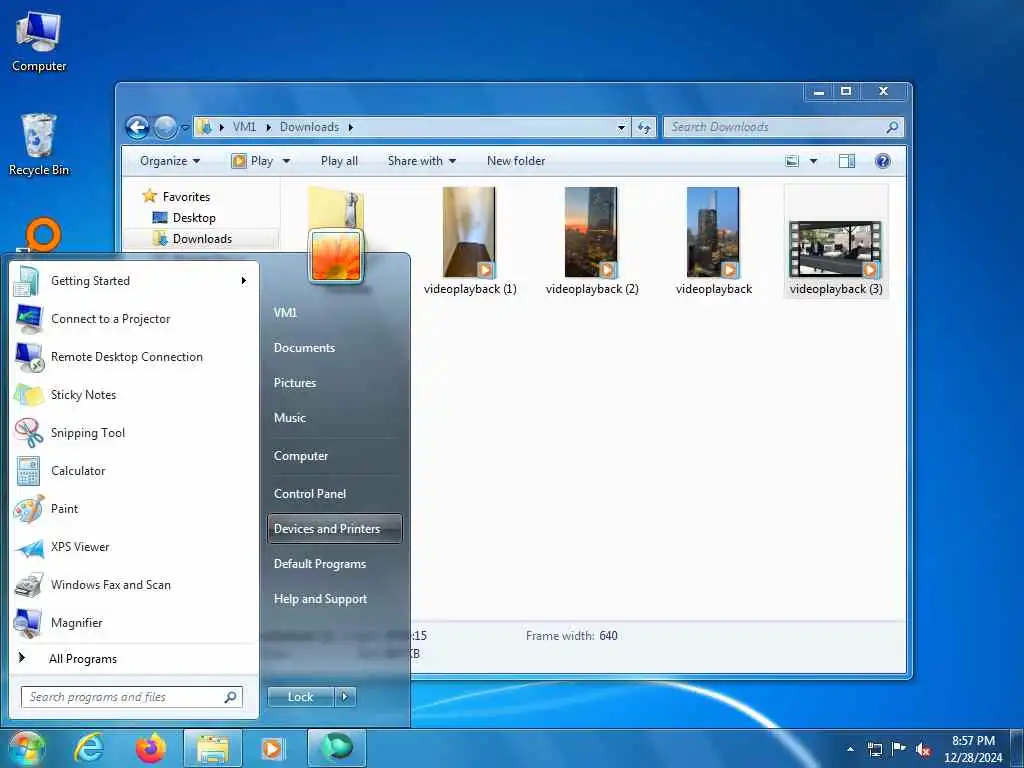Show hidden tray icons arrow
The image size is (1024, 768).
[850, 750]
